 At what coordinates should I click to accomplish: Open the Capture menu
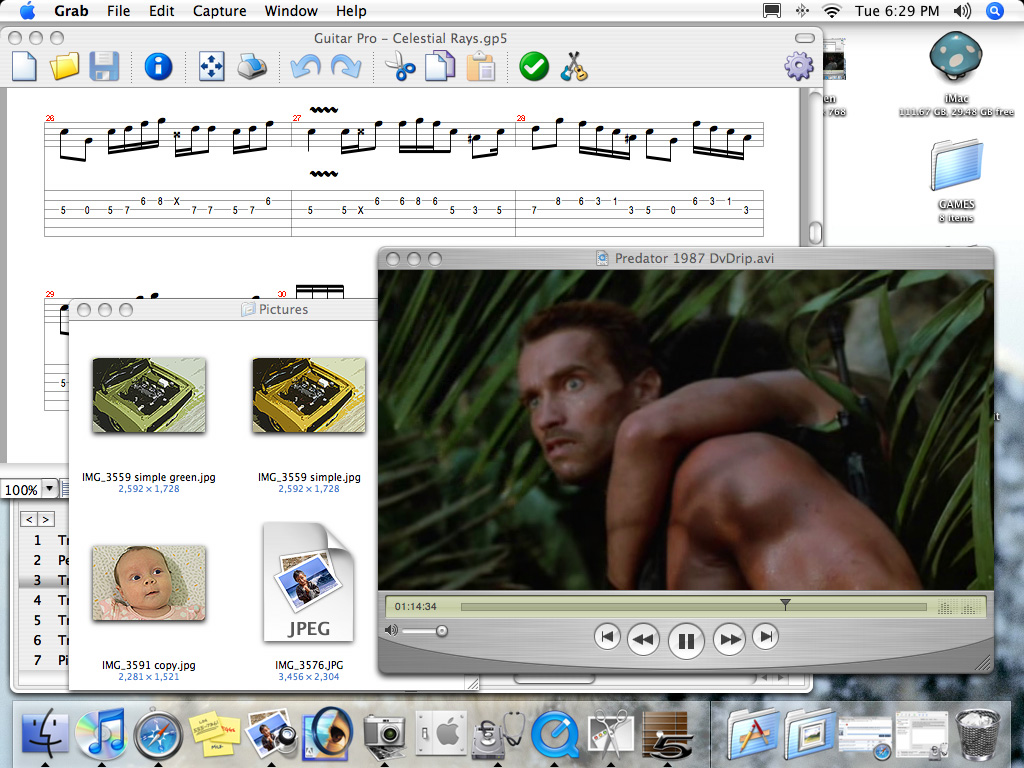(x=219, y=11)
